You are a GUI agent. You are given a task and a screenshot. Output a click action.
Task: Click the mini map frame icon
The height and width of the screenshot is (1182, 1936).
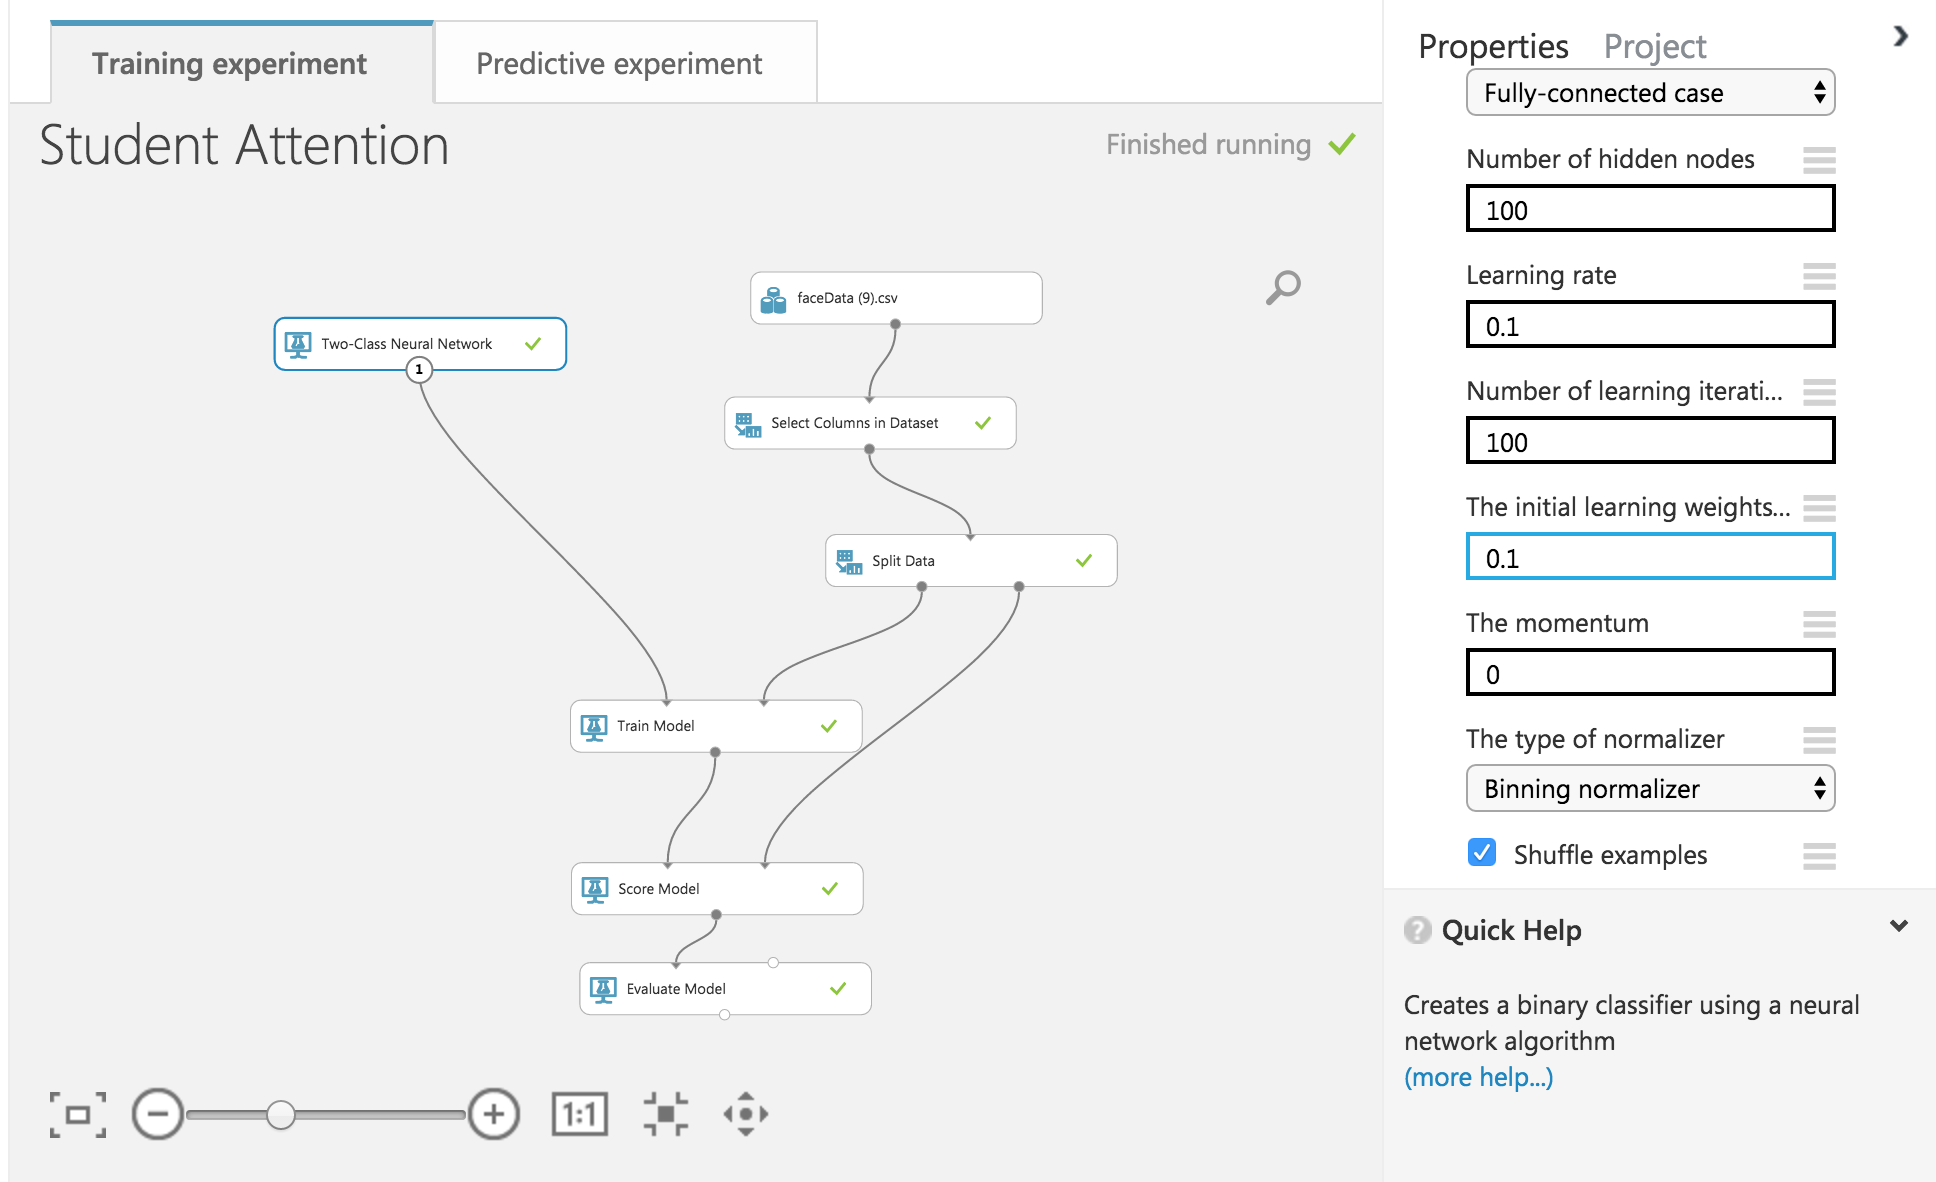[x=78, y=1113]
